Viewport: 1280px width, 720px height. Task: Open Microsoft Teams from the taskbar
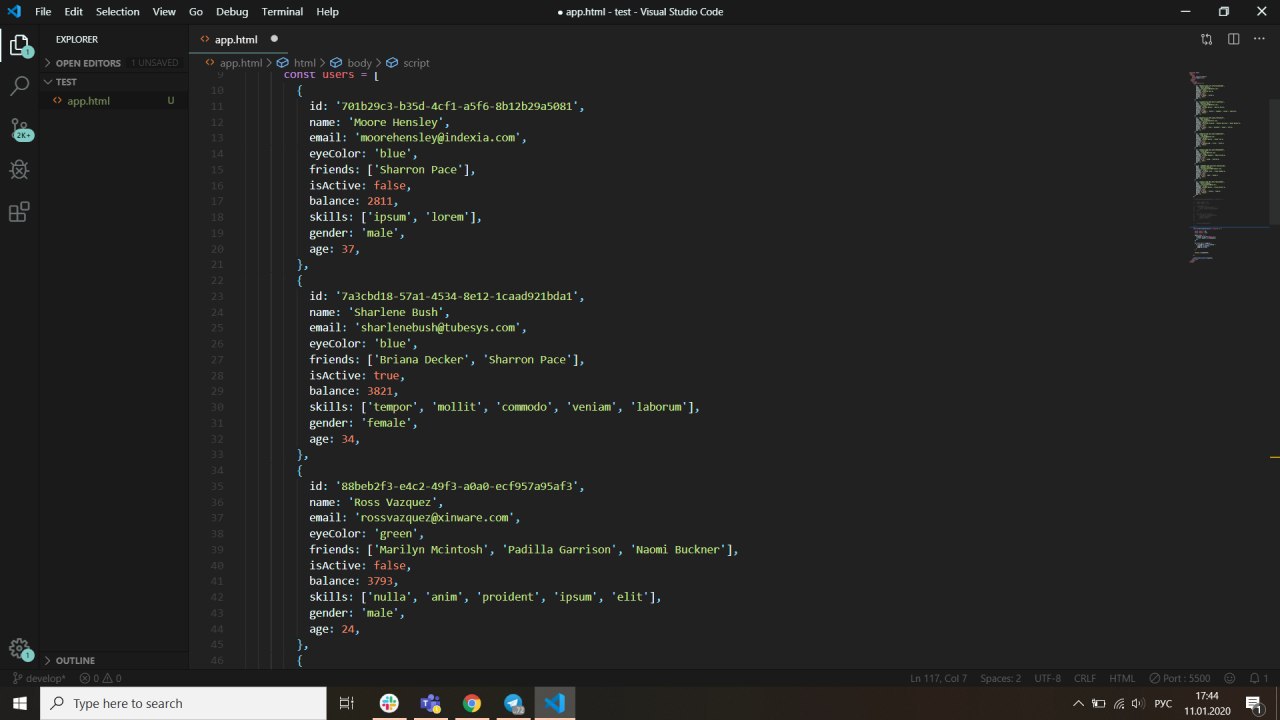[x=430, y=703]
